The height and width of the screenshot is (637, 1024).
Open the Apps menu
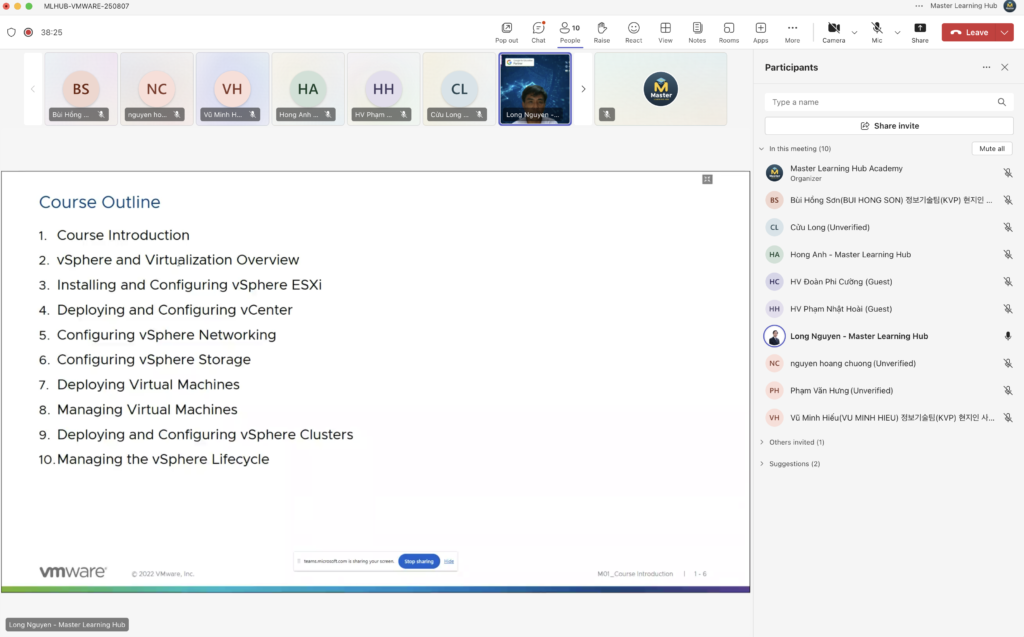point(760,32)
